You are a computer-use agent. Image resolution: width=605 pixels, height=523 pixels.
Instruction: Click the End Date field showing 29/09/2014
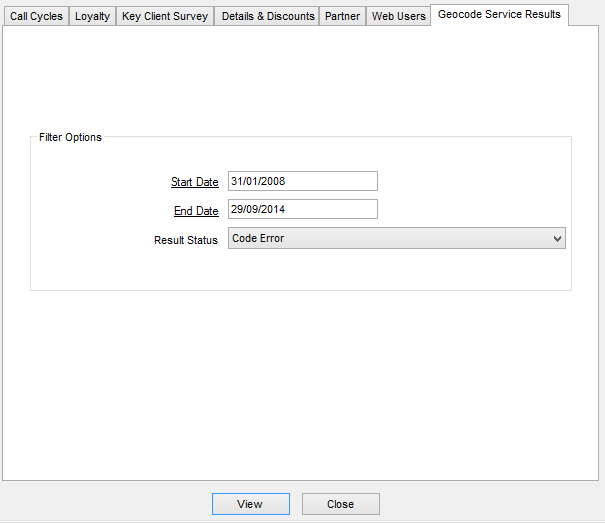pyautogui.click(x=302, y=209)
